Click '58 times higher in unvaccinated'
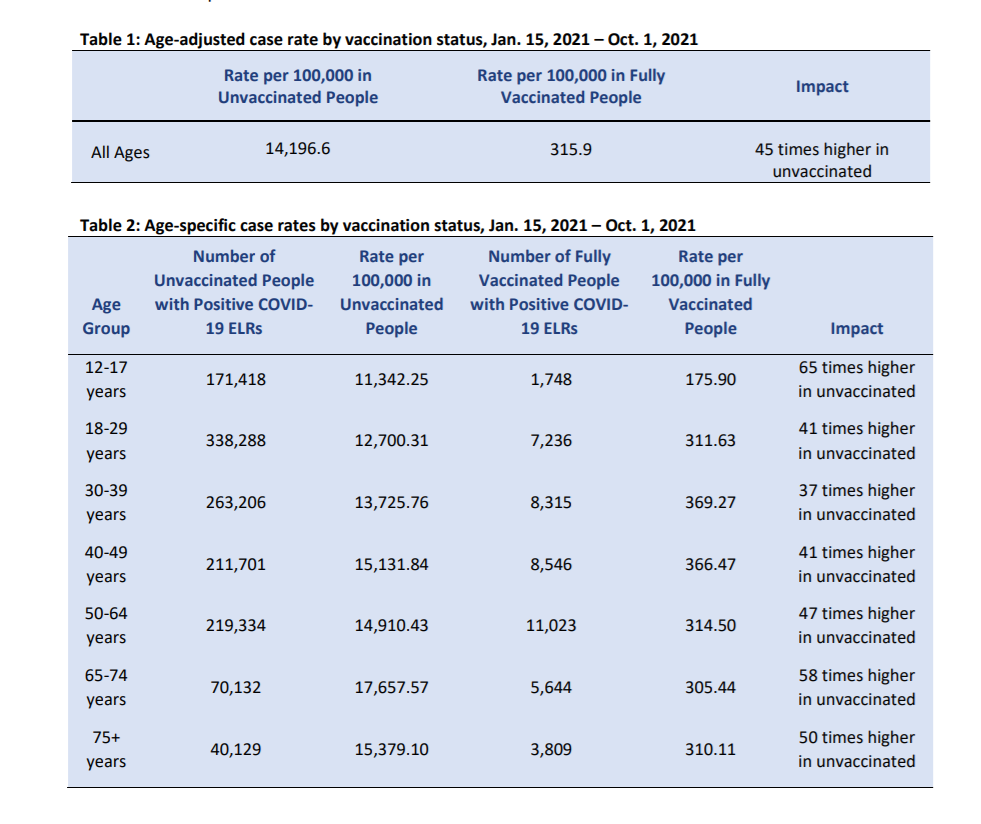981x824 pixels. tap(856, 688)
